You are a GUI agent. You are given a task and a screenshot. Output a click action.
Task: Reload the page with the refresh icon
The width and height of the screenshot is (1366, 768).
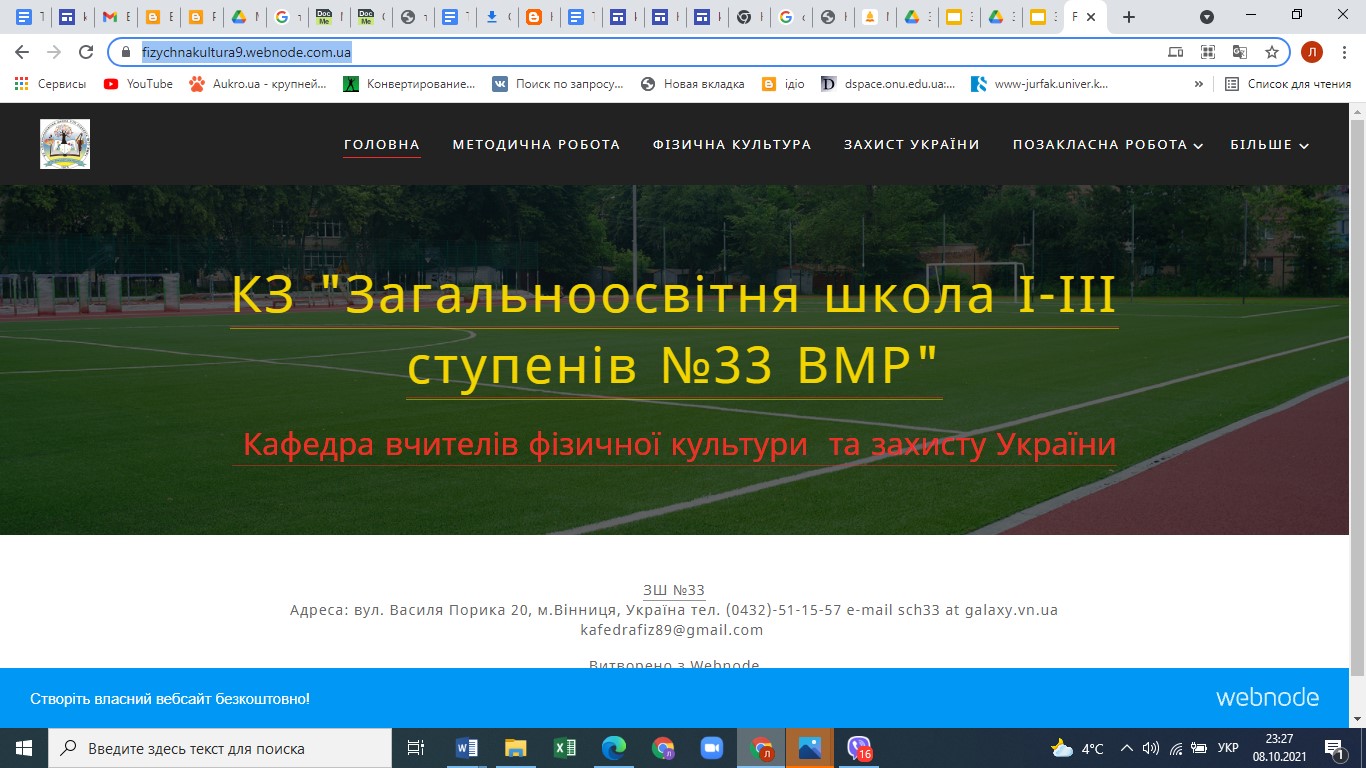pyautogui.click(x=86, y=52)
